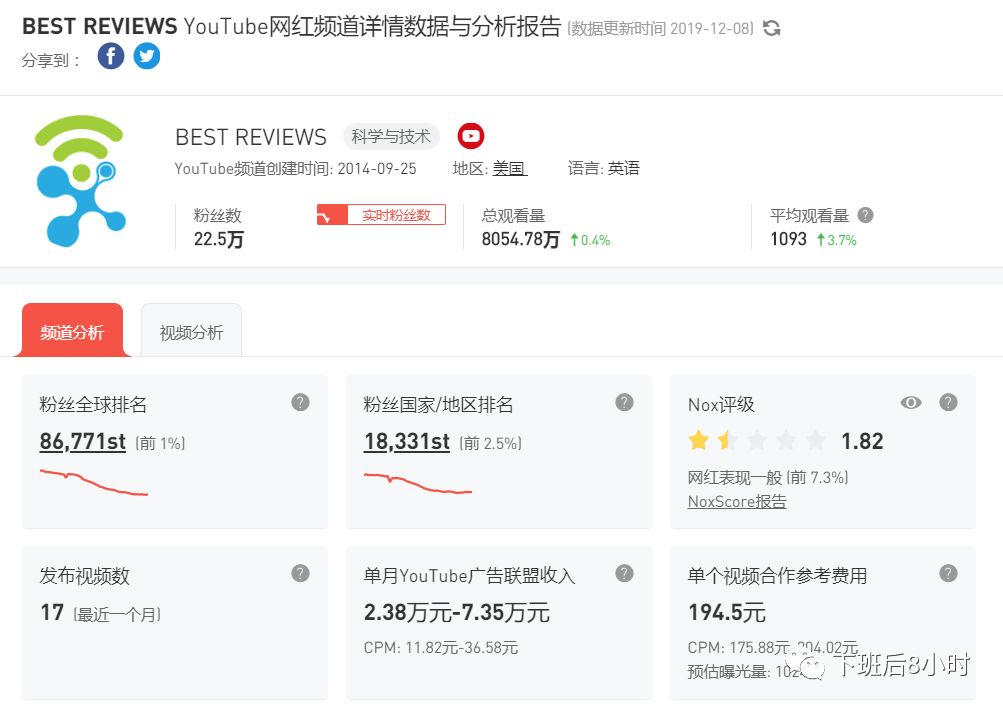Image resolution: width=1003 pixels, height=709 pixels.
Task: Open help tip for 单个视频合作参考费用
Action: click(x=947, y=573)
